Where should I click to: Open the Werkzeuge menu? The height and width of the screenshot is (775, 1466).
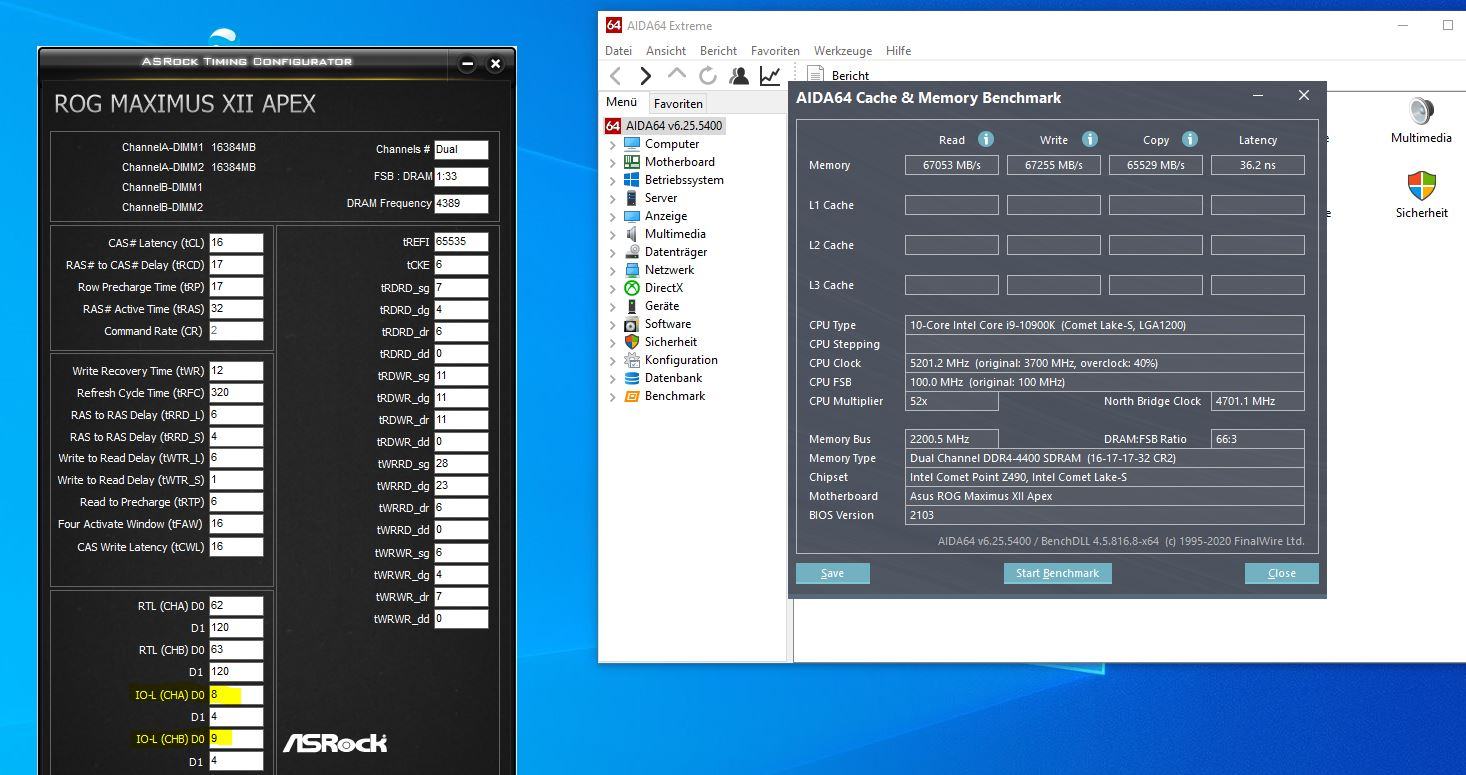click(842, 50)
